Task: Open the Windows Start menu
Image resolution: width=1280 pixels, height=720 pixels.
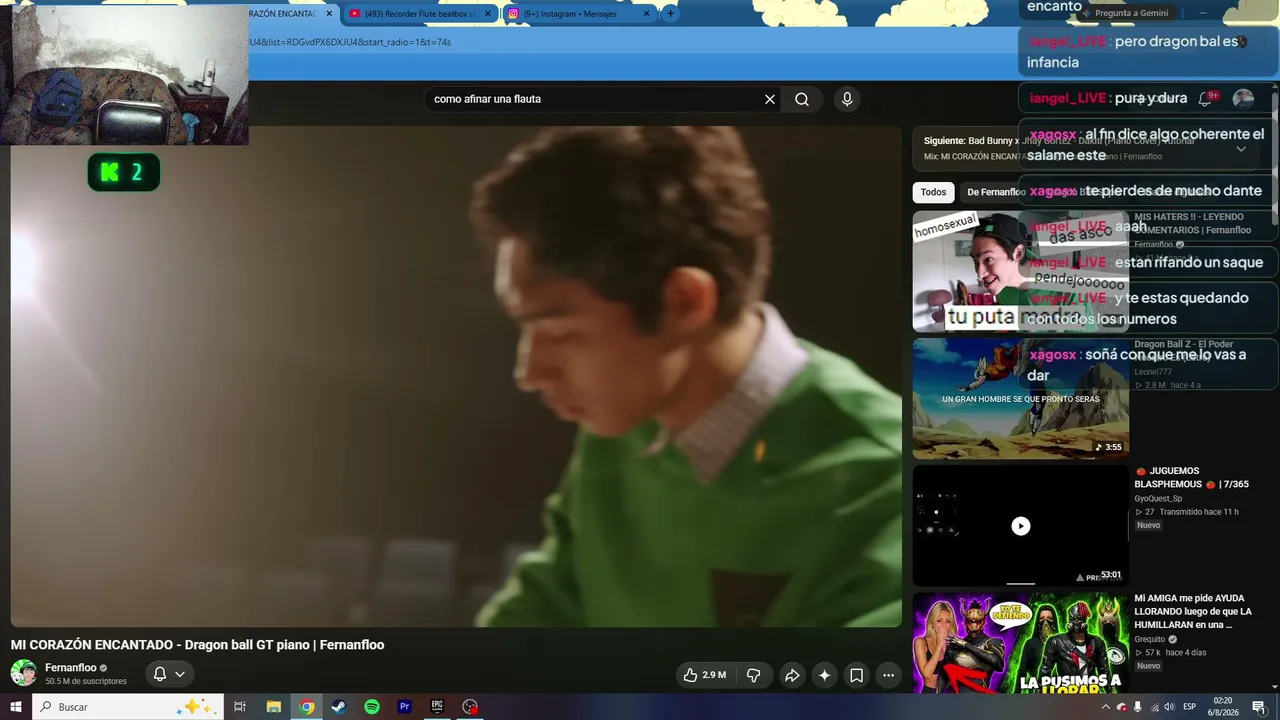Action: click(x=16, y=707)
